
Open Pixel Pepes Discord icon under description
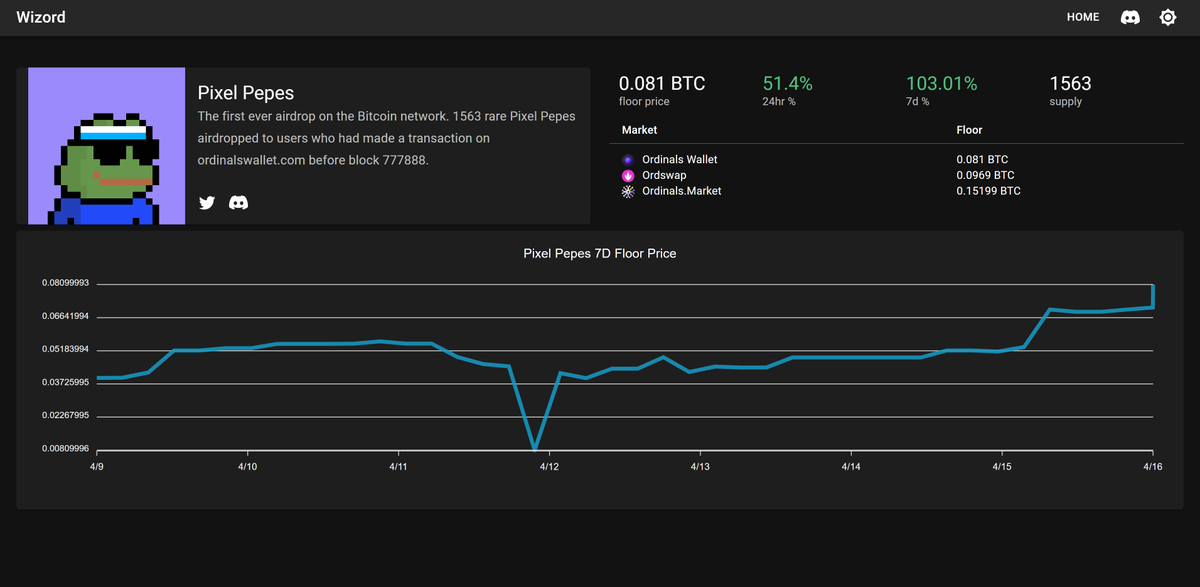(238, 202)
